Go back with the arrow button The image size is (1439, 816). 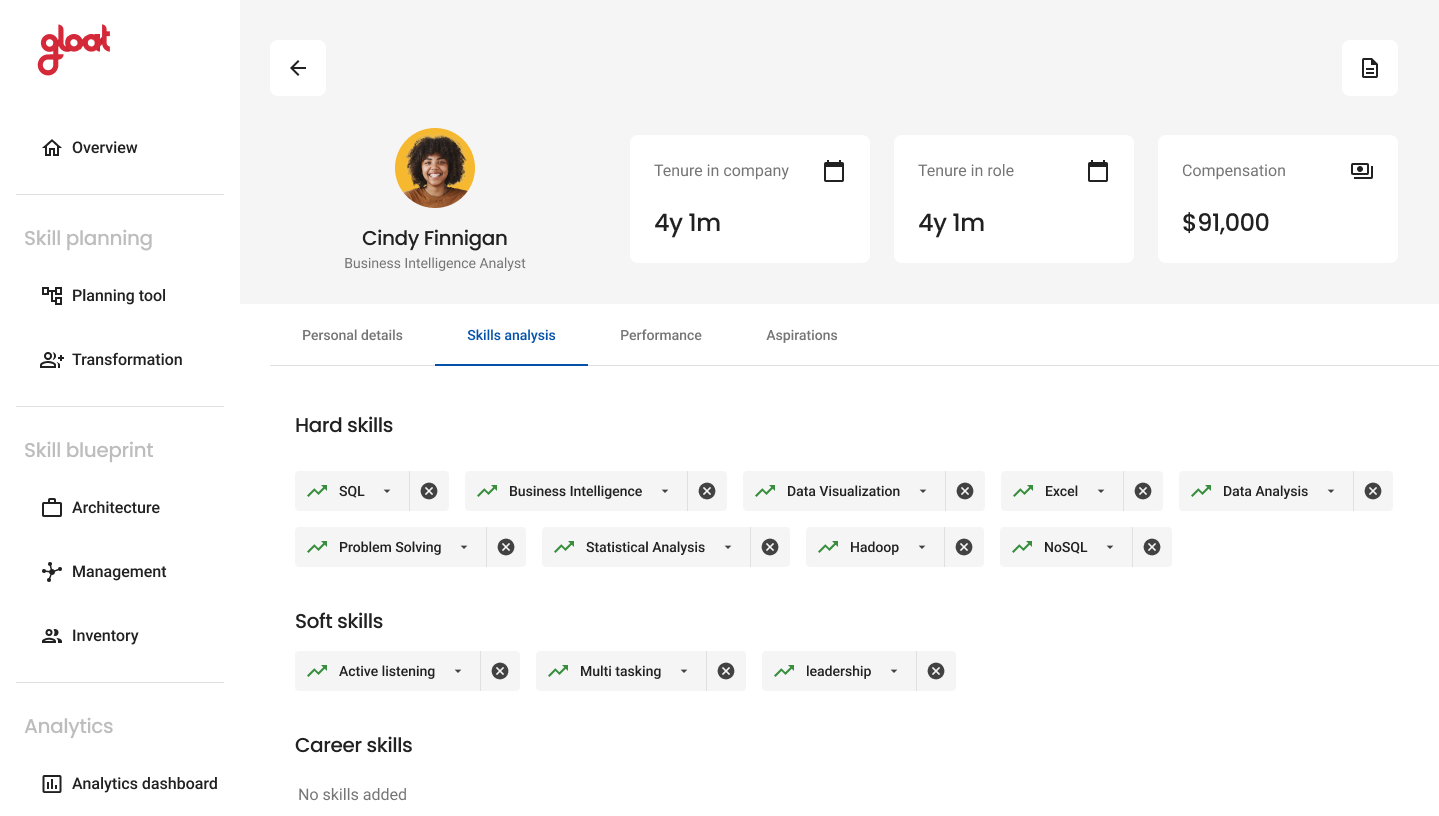[298, 68]
